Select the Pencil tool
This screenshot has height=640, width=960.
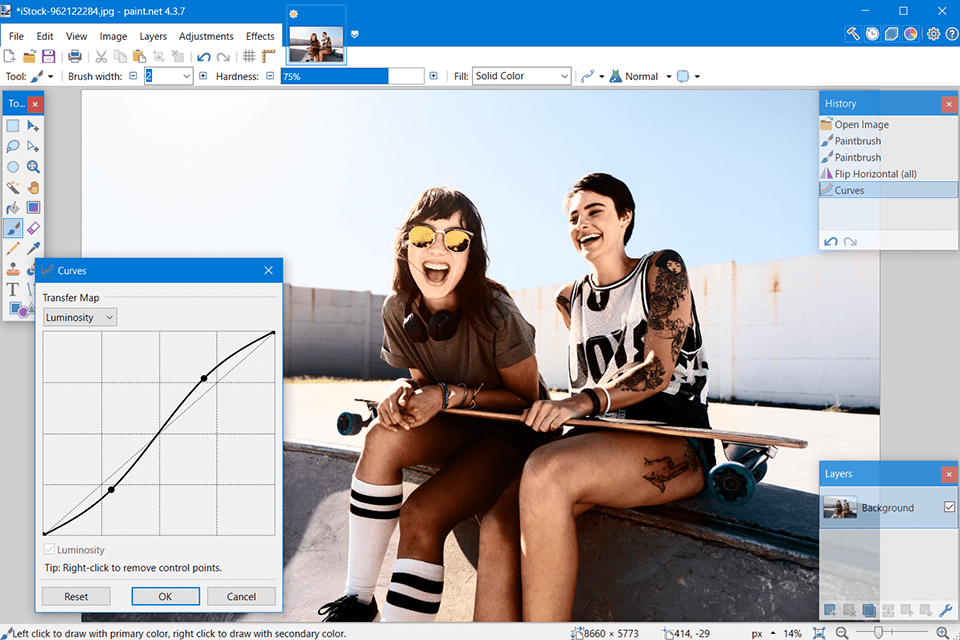coord(13,248)
